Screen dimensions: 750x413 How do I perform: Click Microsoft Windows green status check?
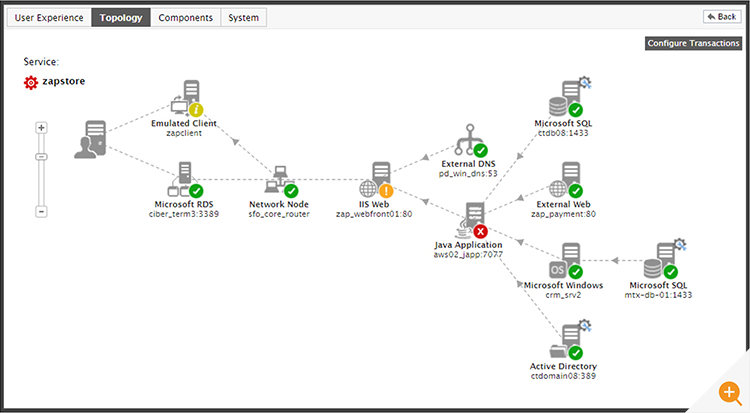tap(575, 272)
